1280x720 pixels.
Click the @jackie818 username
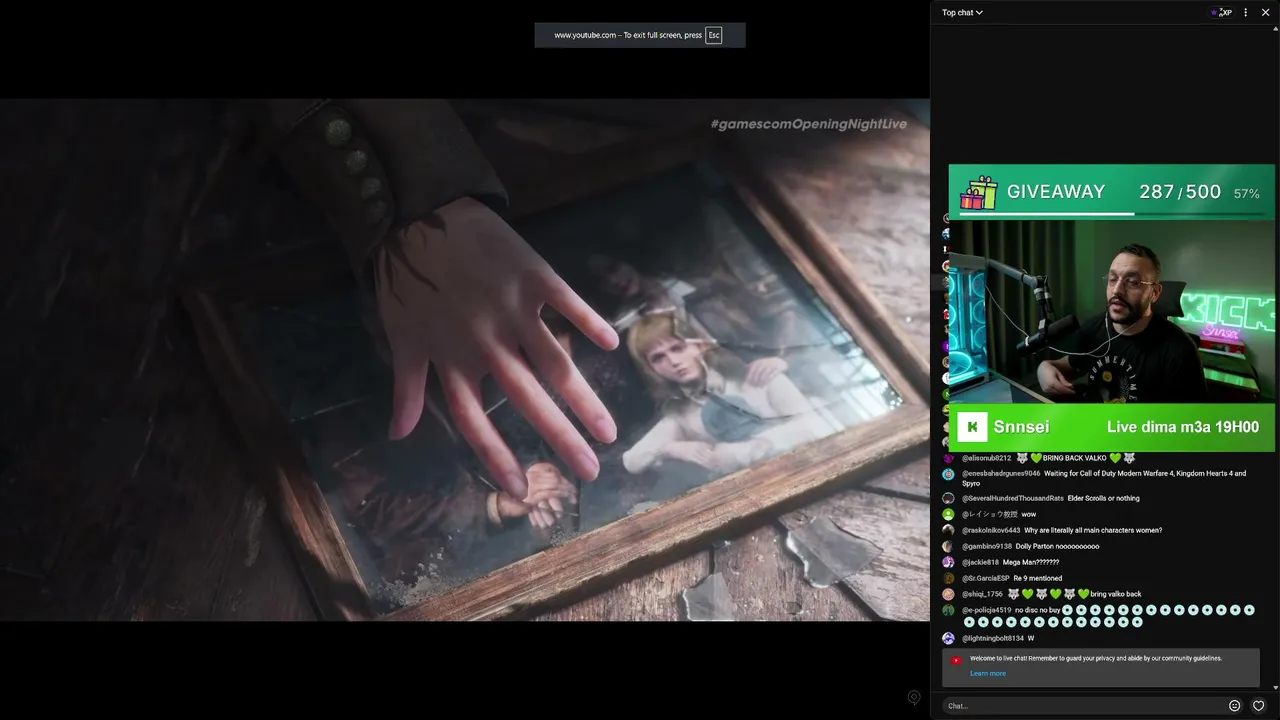[x=980, y=562]
